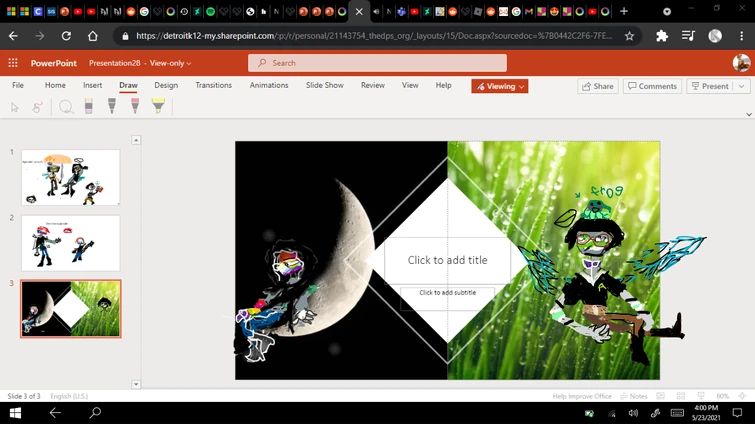This screenshot has height=424, width=755.
Task: Switch to Normal view in status bar
Action: click(x=661, y=396)
